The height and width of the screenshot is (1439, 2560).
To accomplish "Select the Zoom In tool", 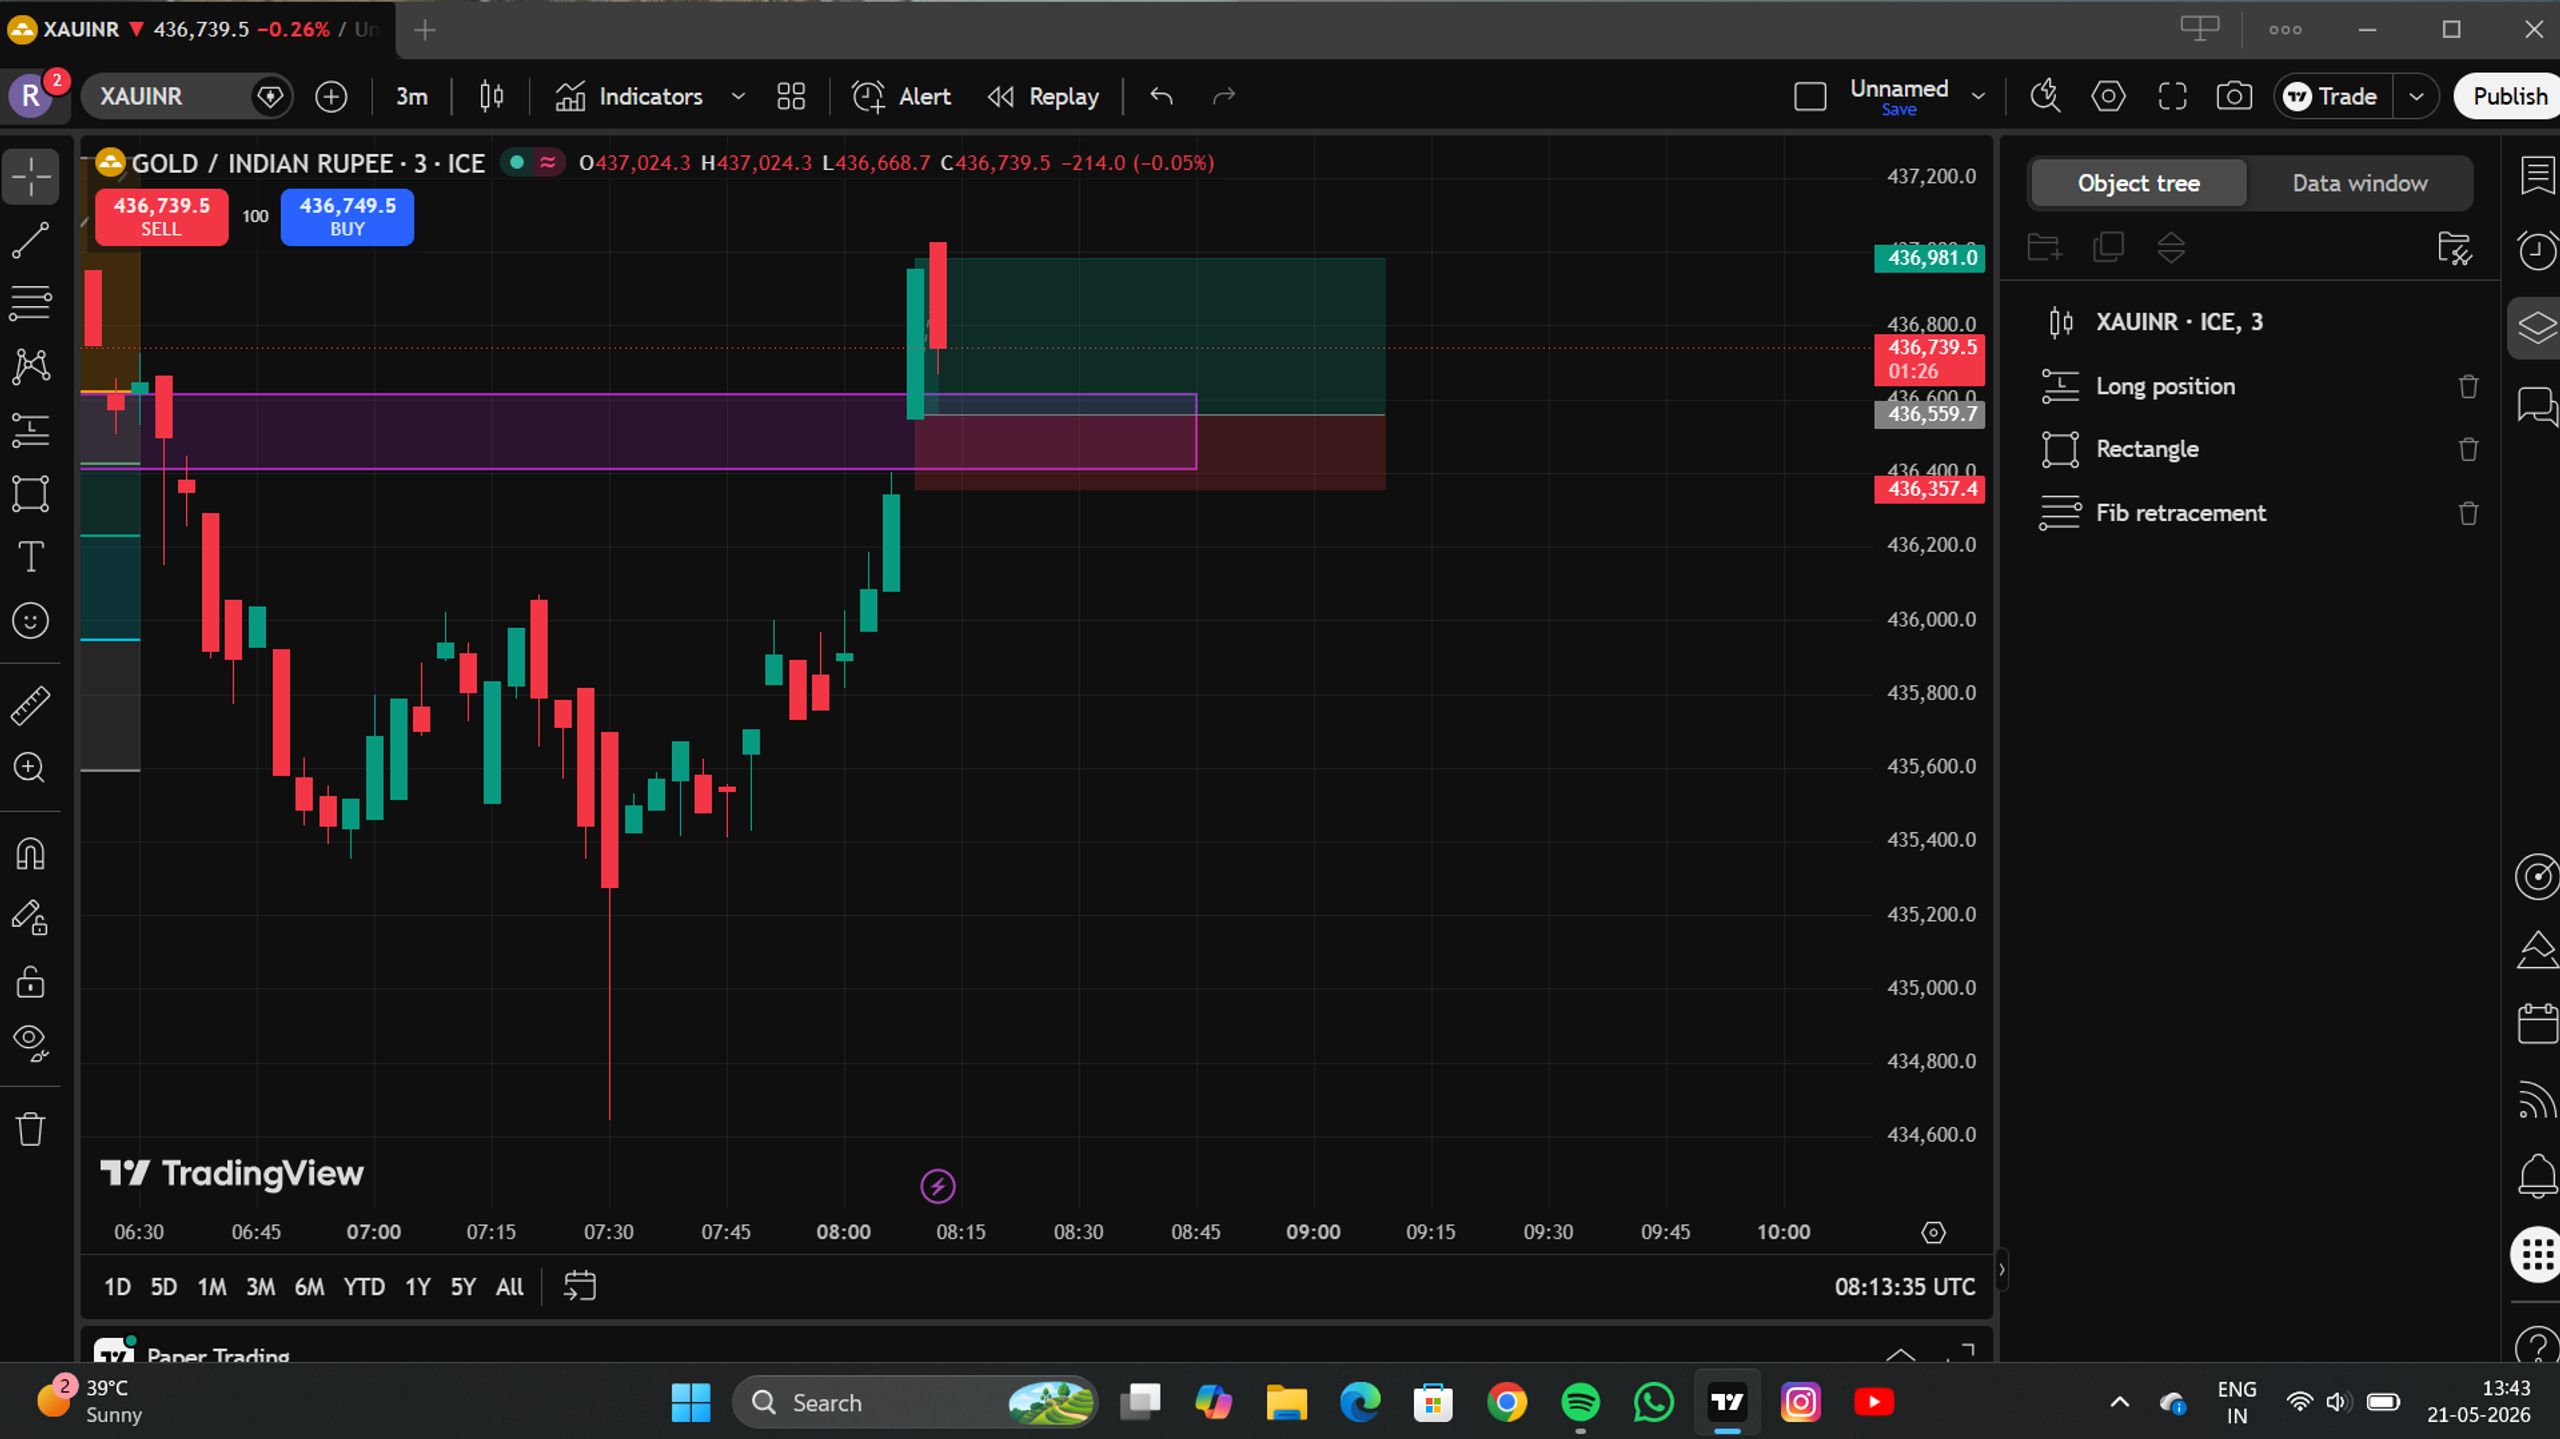I will coord(31,768).
